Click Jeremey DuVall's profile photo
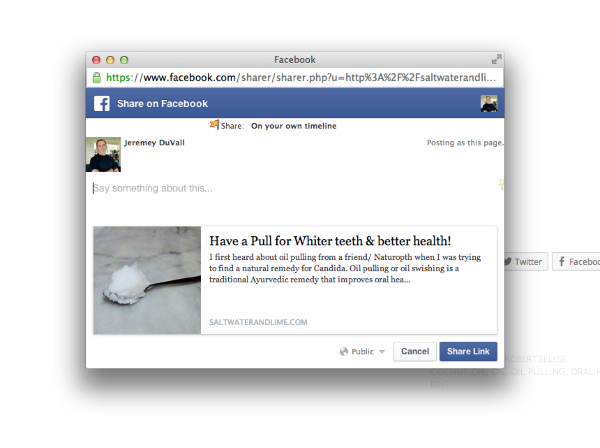The image size is (600, 448). point(103,155)
